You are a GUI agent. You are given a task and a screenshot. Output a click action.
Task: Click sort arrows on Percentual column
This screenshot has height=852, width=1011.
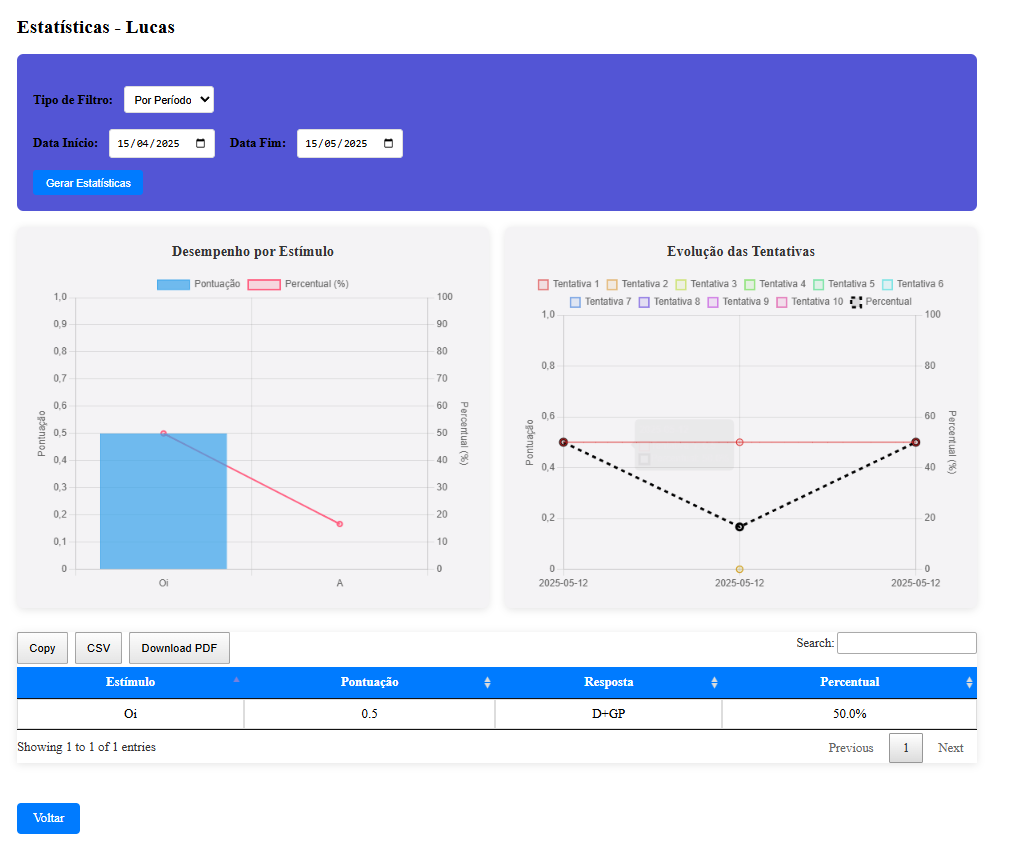[x=969, y=683]
